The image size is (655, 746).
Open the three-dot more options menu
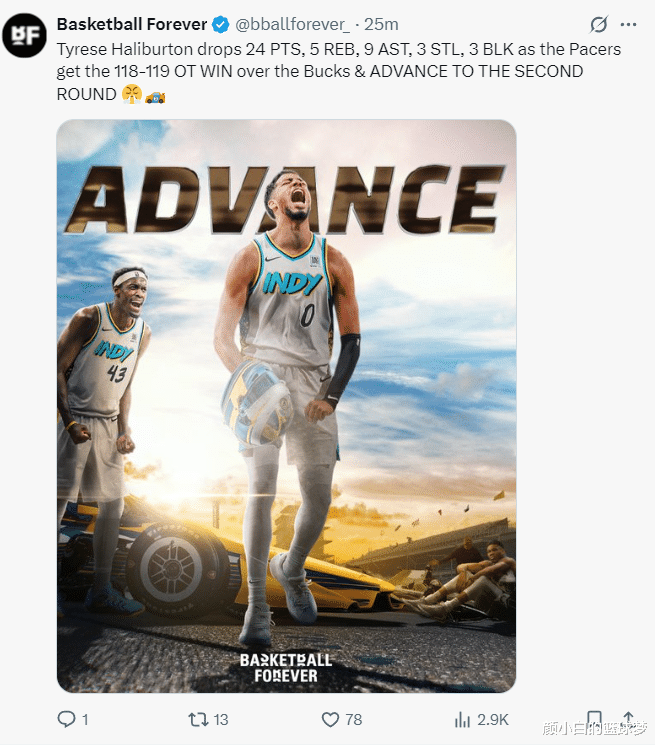pyautogui.click(x=628, y=24)
